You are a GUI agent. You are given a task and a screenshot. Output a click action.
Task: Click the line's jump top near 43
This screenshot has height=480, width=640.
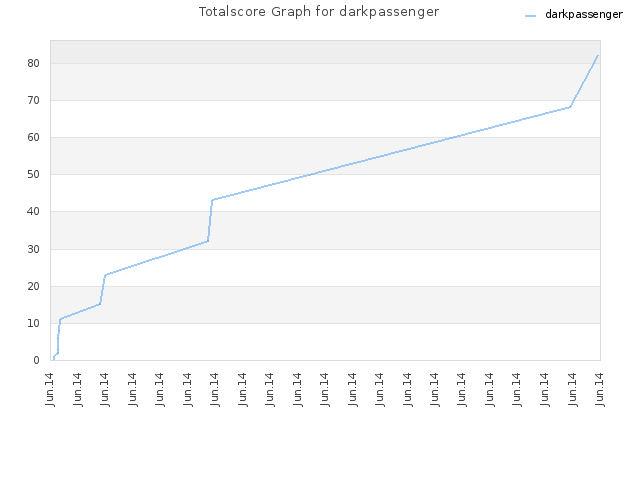coord(213,200)
